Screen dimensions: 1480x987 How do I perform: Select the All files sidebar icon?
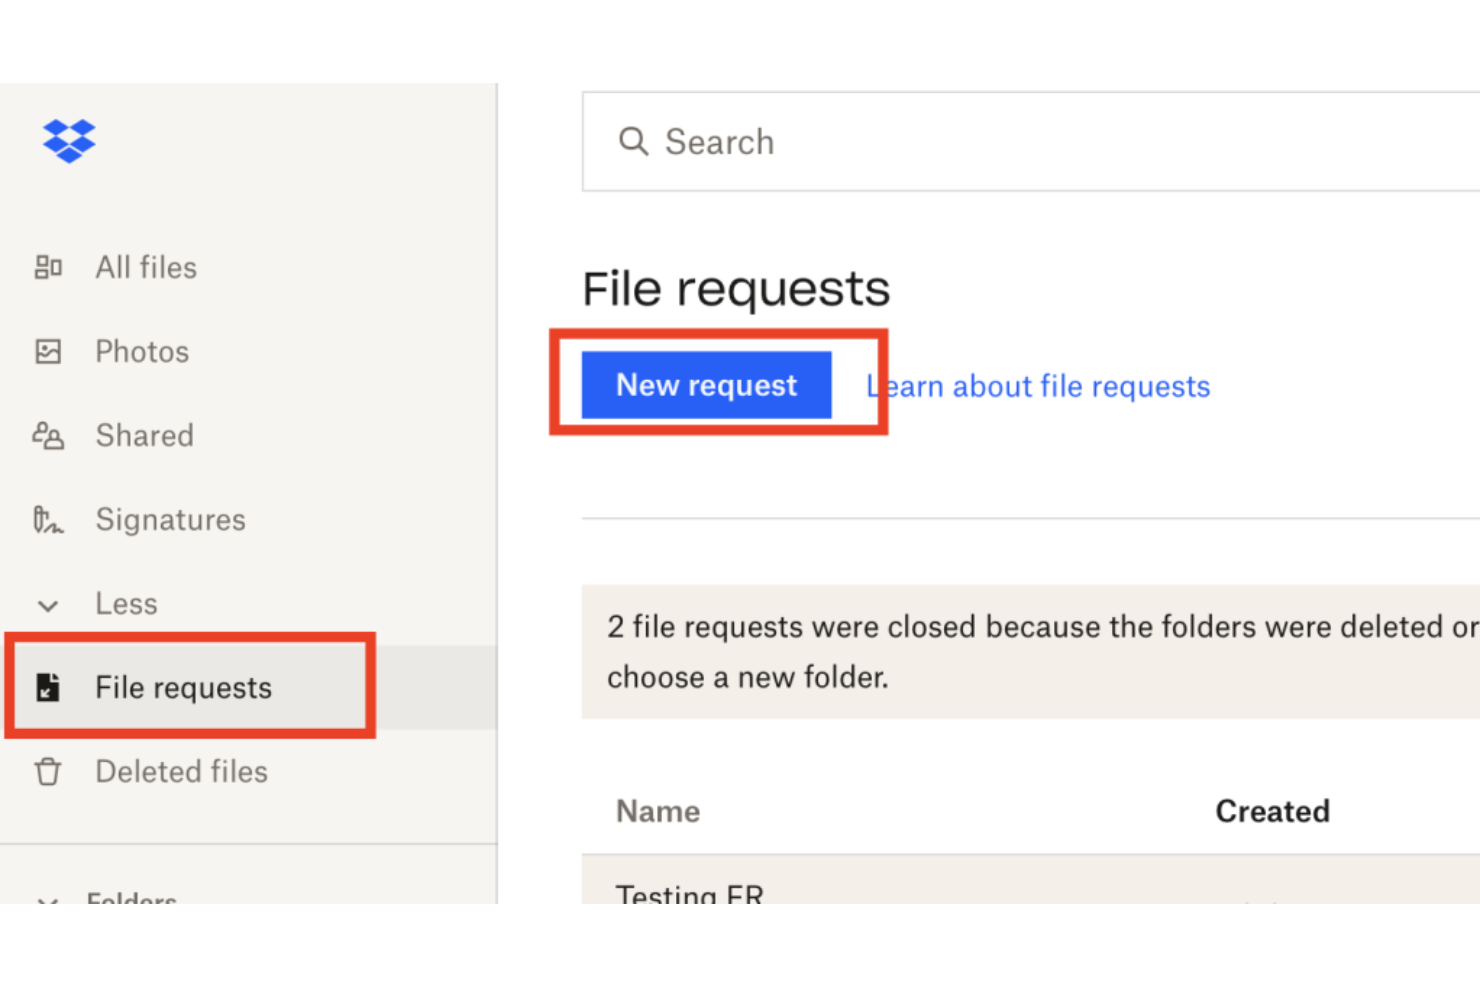(x=47, y=266)
